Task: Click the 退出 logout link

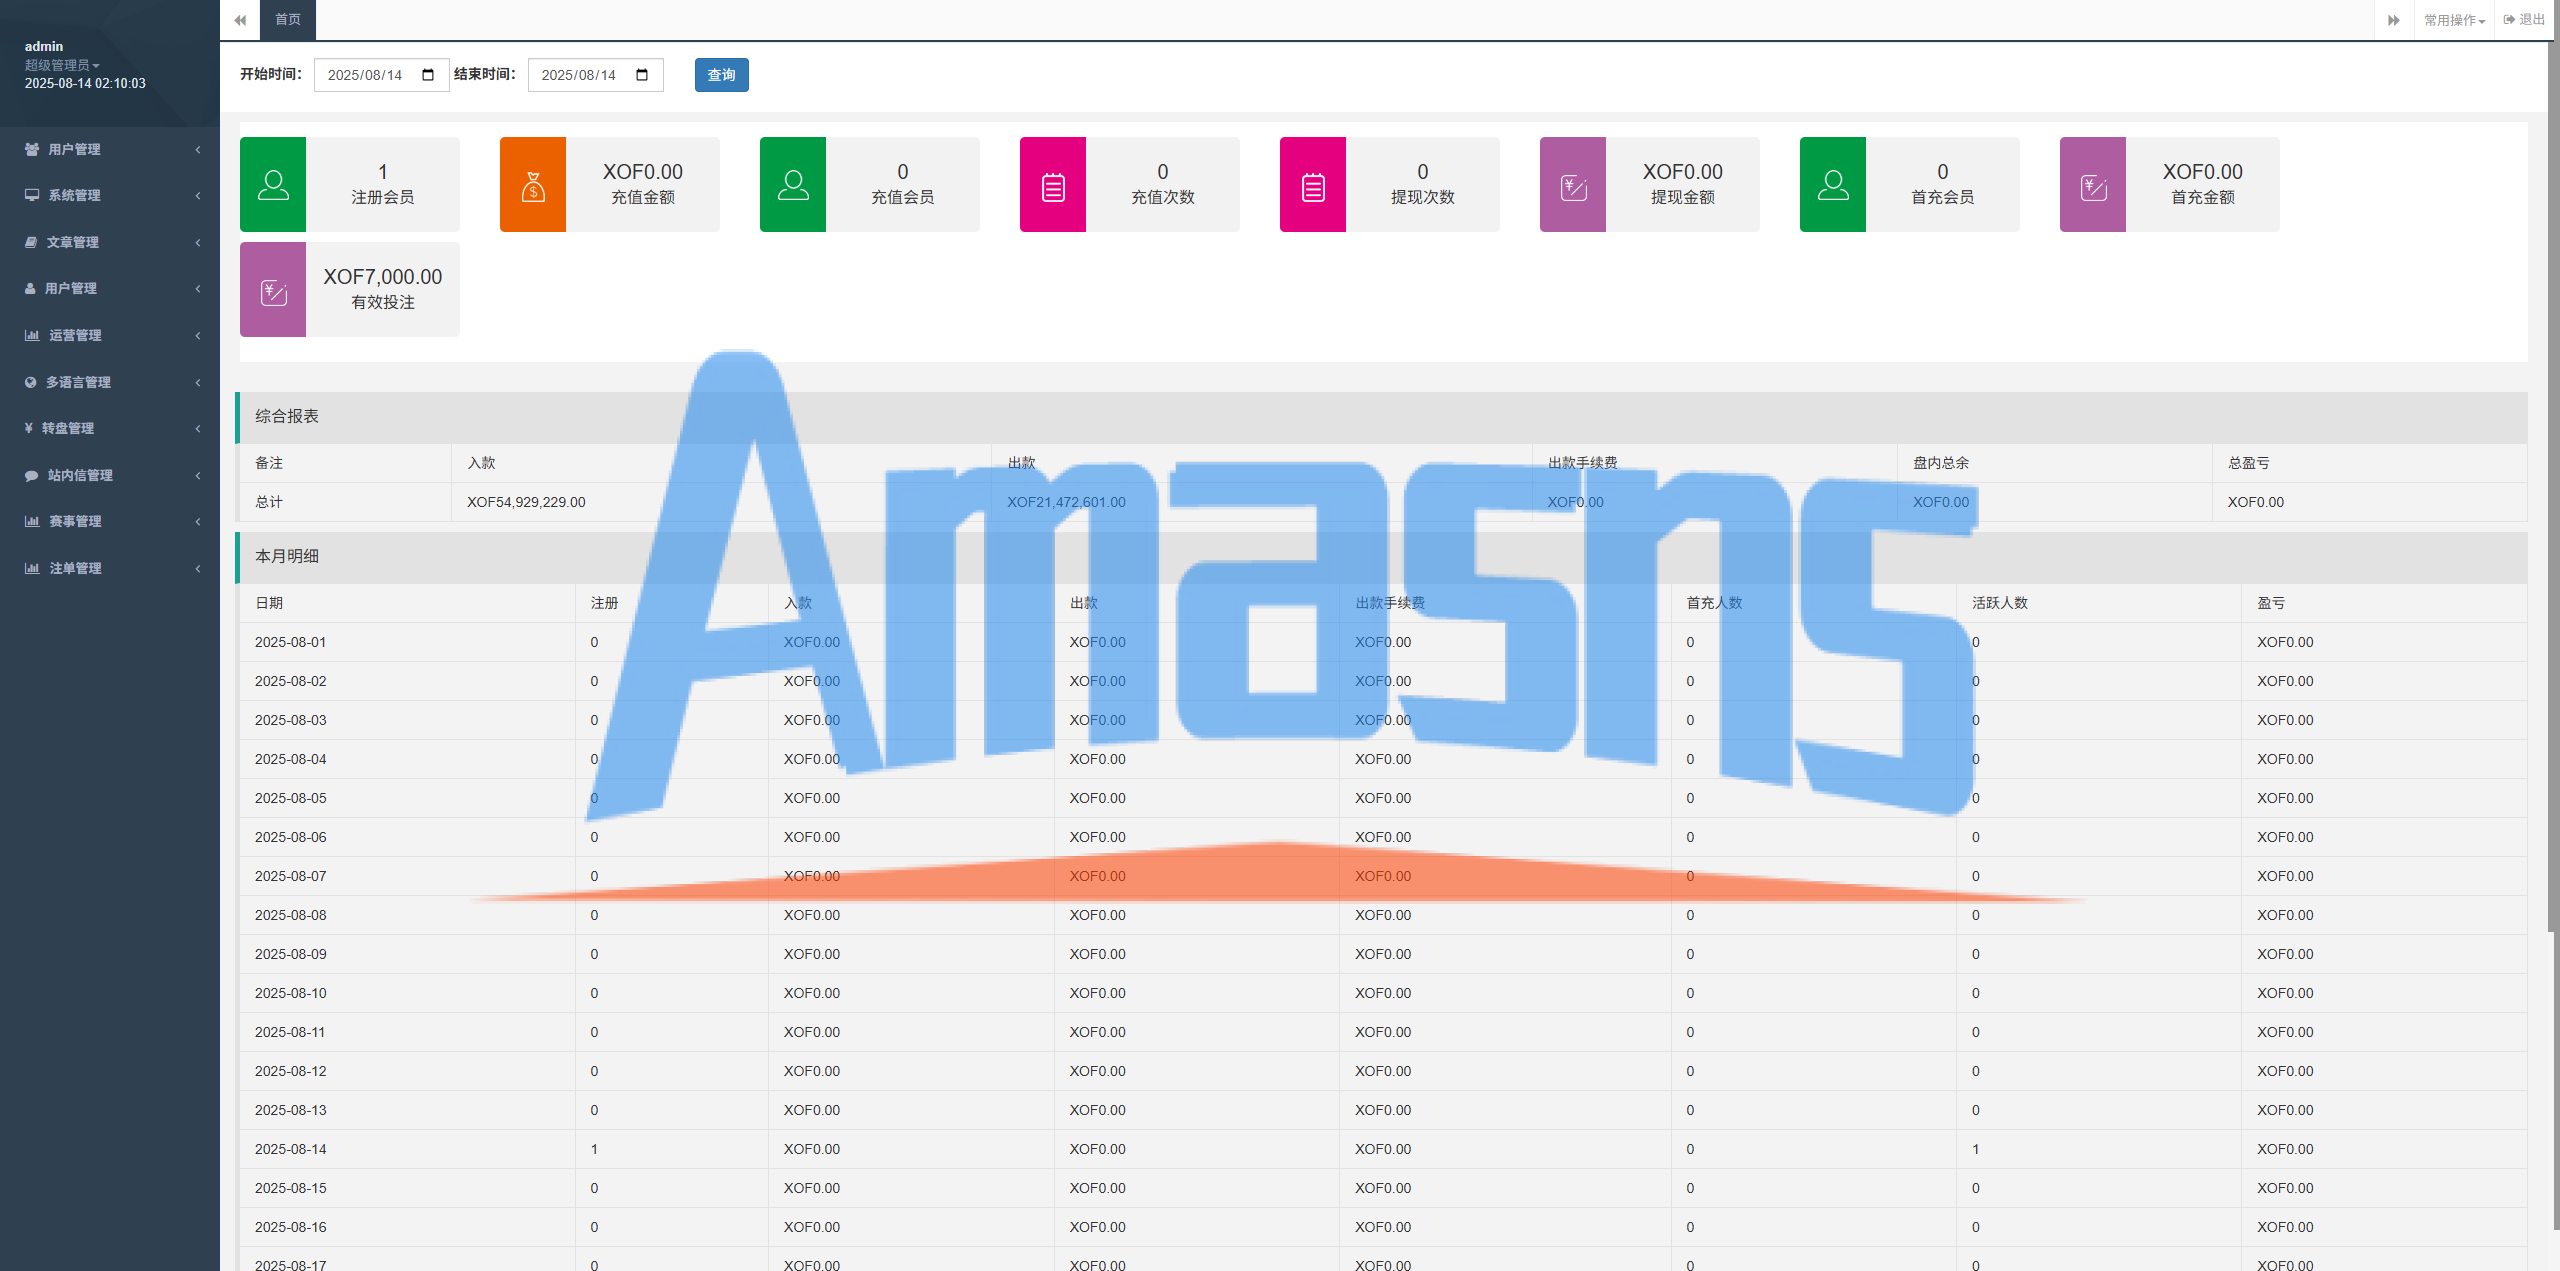Action: (2525, 20)
